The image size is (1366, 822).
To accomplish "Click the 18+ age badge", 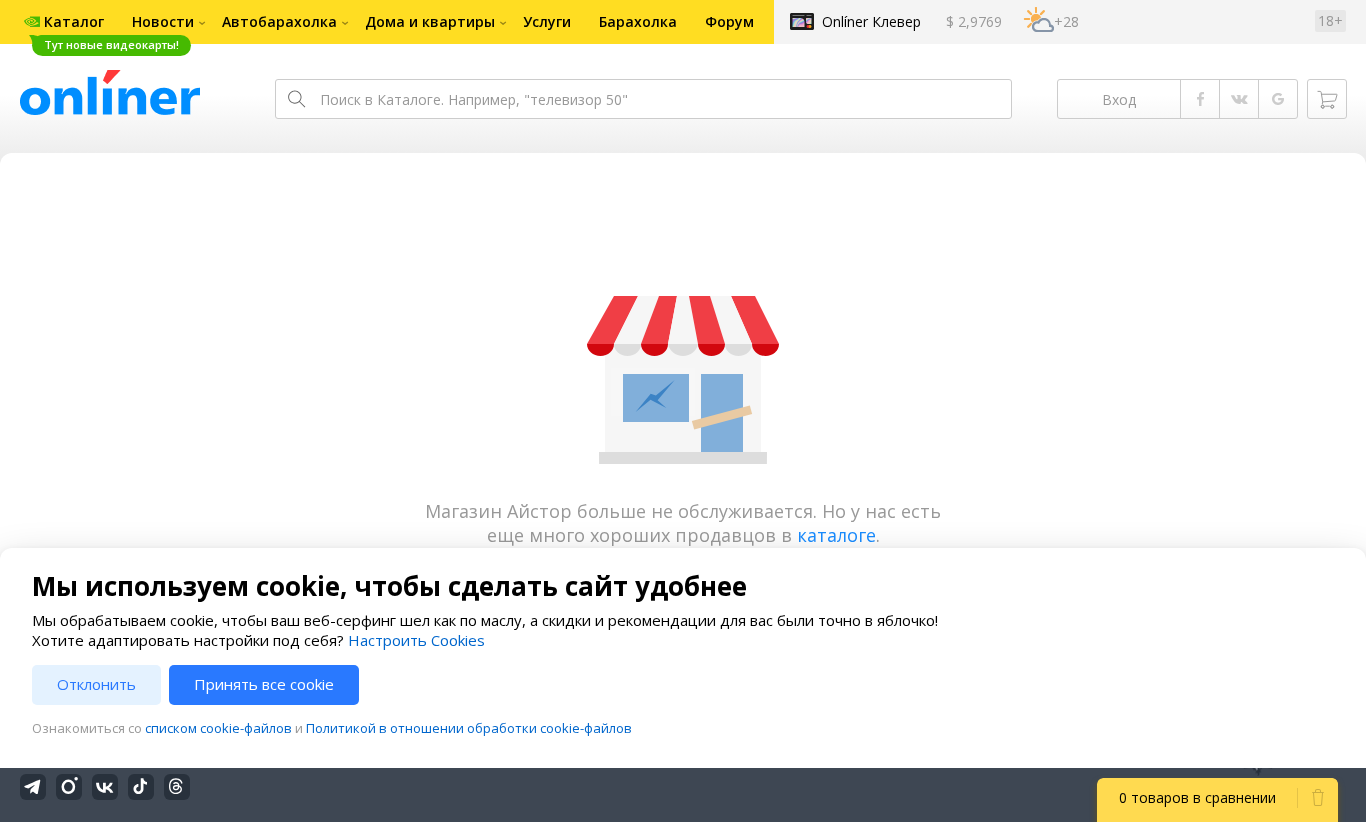I will (x=1330, y=21).
